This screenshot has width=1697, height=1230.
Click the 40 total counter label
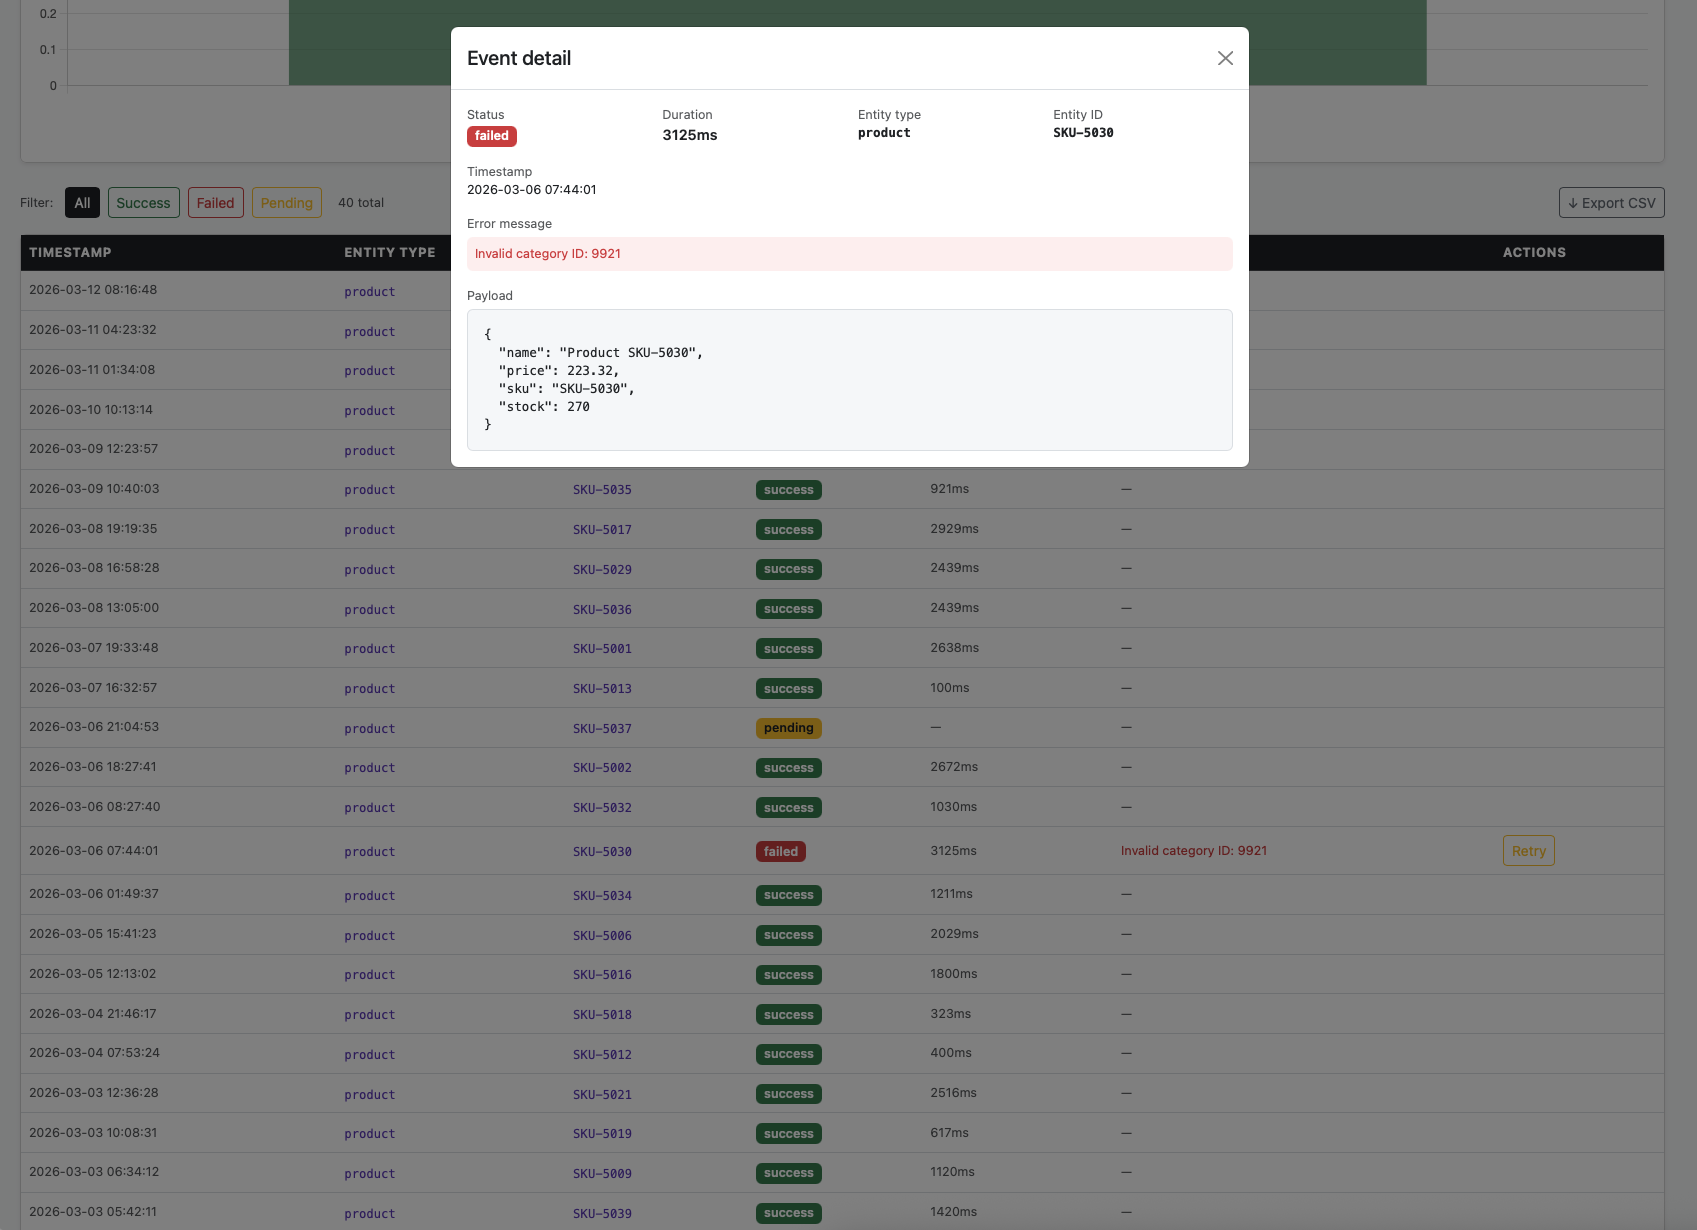click(360, 202)
